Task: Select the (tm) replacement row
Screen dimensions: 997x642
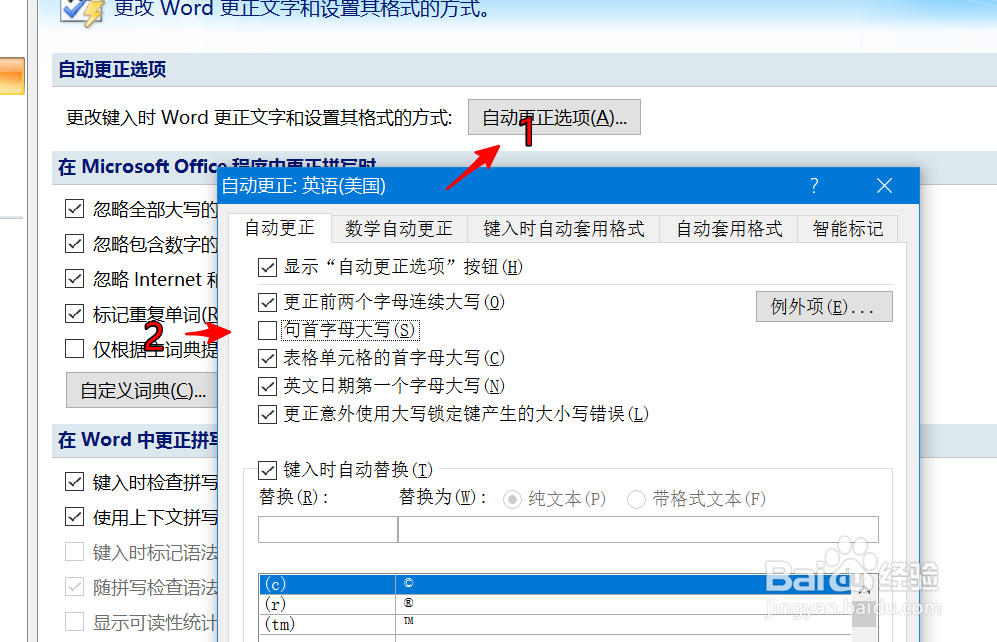Action: tap(554, 624)
